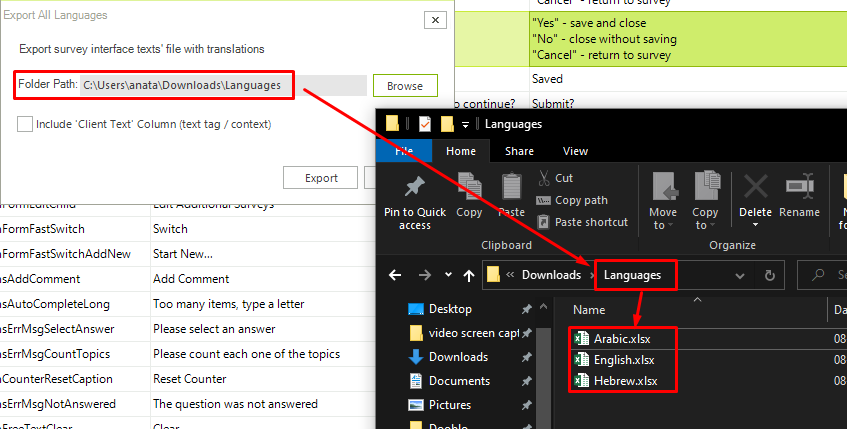Click 'The question was not answered' cell
847x429 pixels.
pos(236,404)
